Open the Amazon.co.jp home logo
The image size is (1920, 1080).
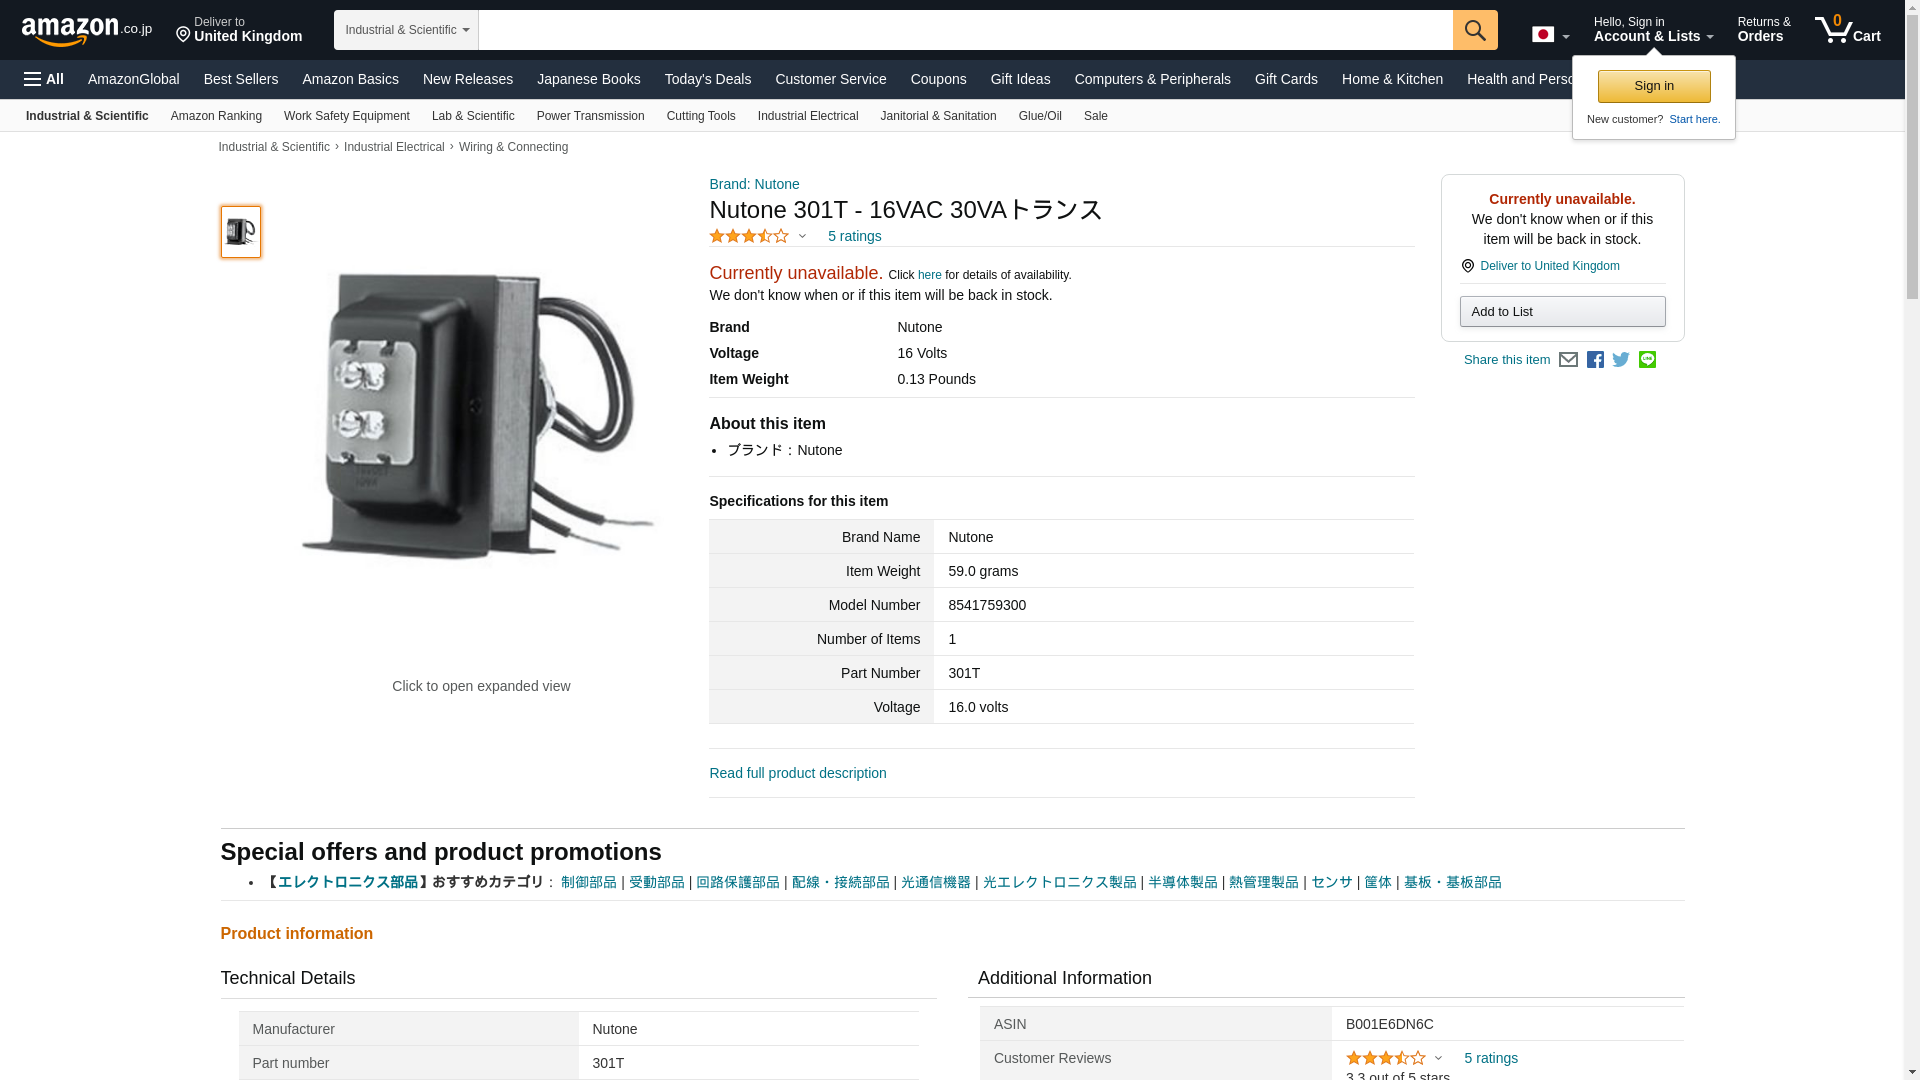point(87,31)
